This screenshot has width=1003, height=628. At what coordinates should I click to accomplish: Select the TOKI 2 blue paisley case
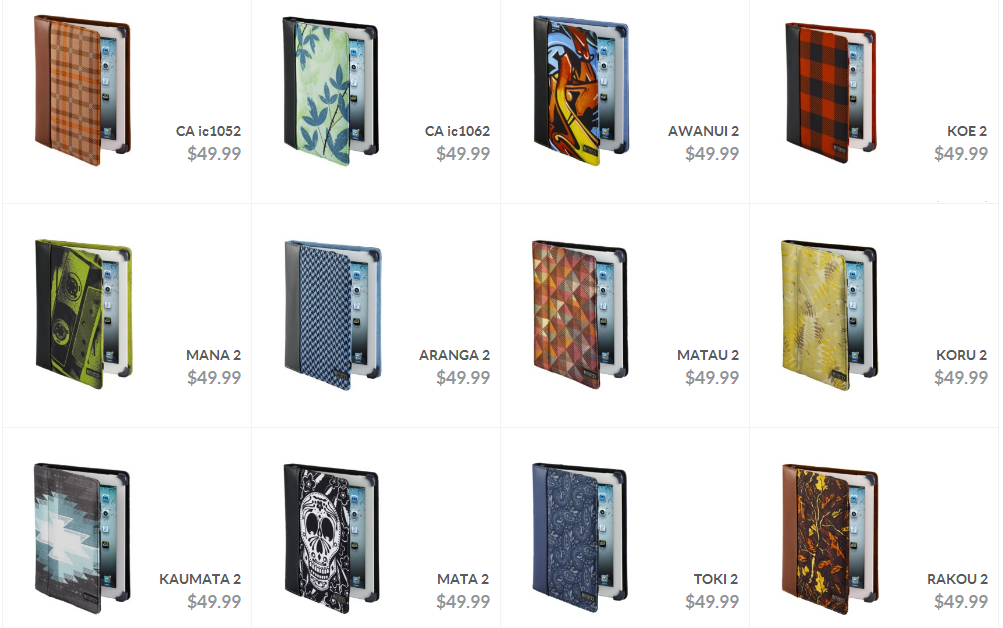point(580,538)
